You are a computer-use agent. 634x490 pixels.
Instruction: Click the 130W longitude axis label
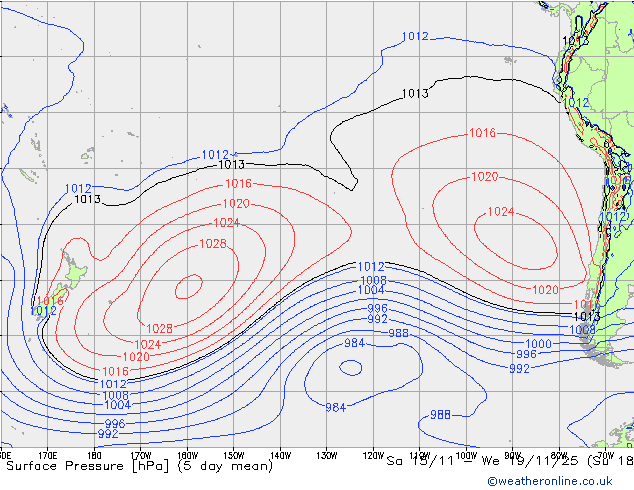pos(327,456)
